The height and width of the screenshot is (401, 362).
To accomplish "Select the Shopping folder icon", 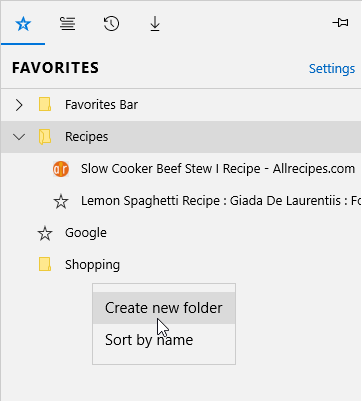I will tap(45, 265).
